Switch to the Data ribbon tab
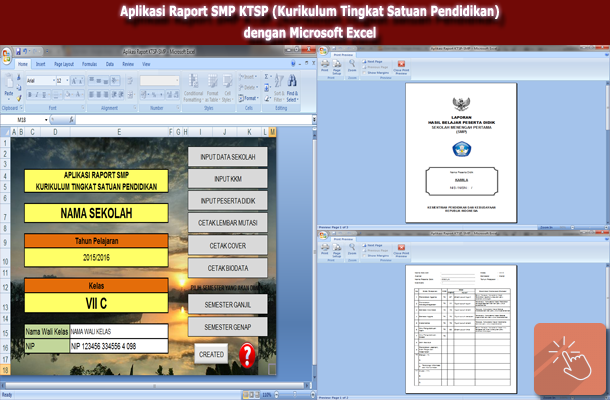The width and height of the screenshot is (610, 400). 110,64
